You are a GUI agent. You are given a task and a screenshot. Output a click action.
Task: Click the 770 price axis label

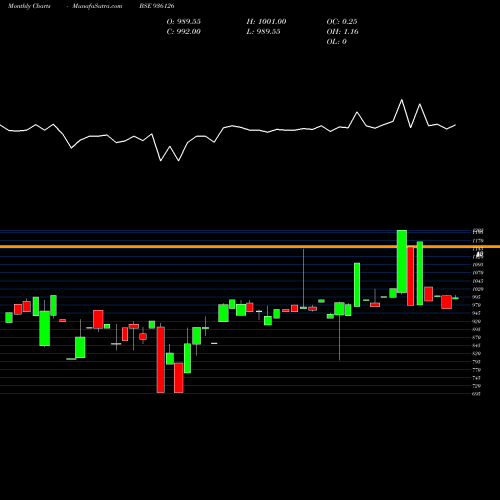[x=477, y=370]
